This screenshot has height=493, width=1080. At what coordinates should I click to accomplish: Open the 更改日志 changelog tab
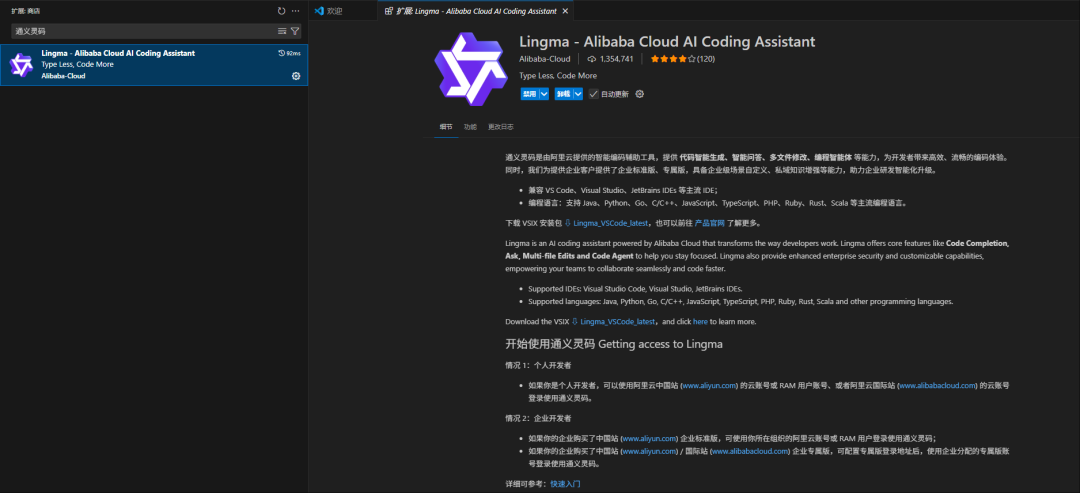(500, 127)
